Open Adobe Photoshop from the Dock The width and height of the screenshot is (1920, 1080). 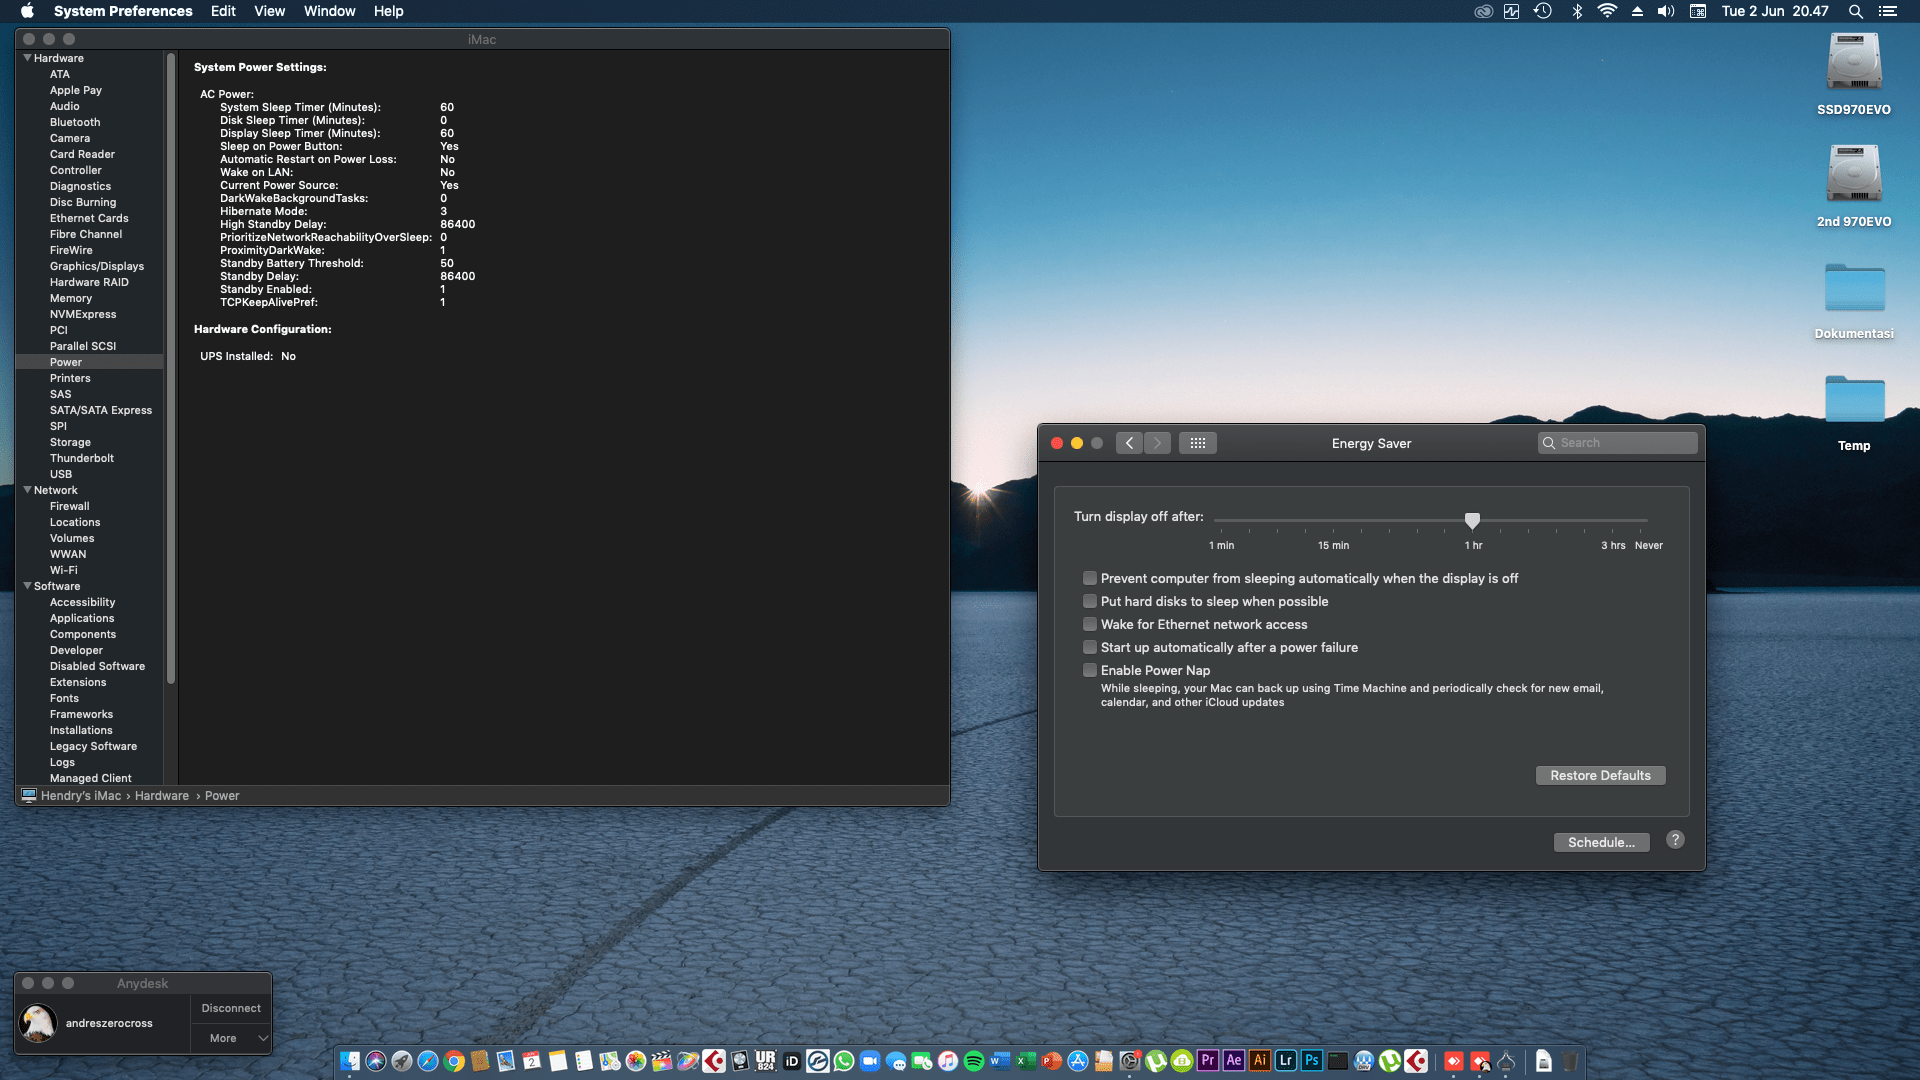[x=1312, y=1060]
